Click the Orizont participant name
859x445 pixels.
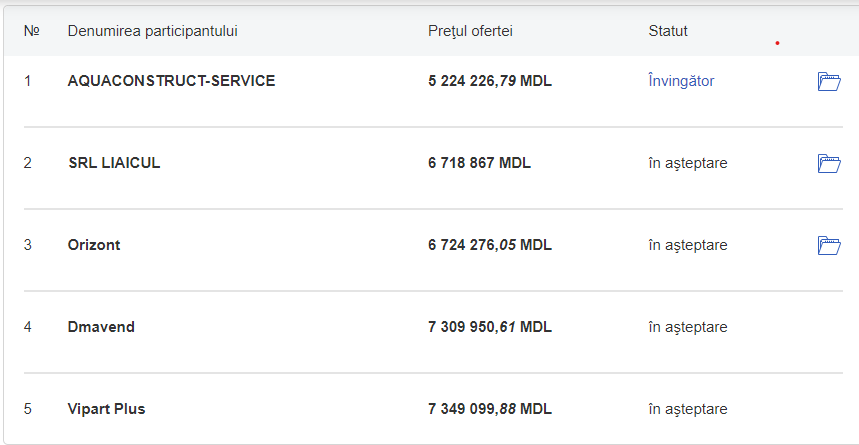[x=94, y=245]
